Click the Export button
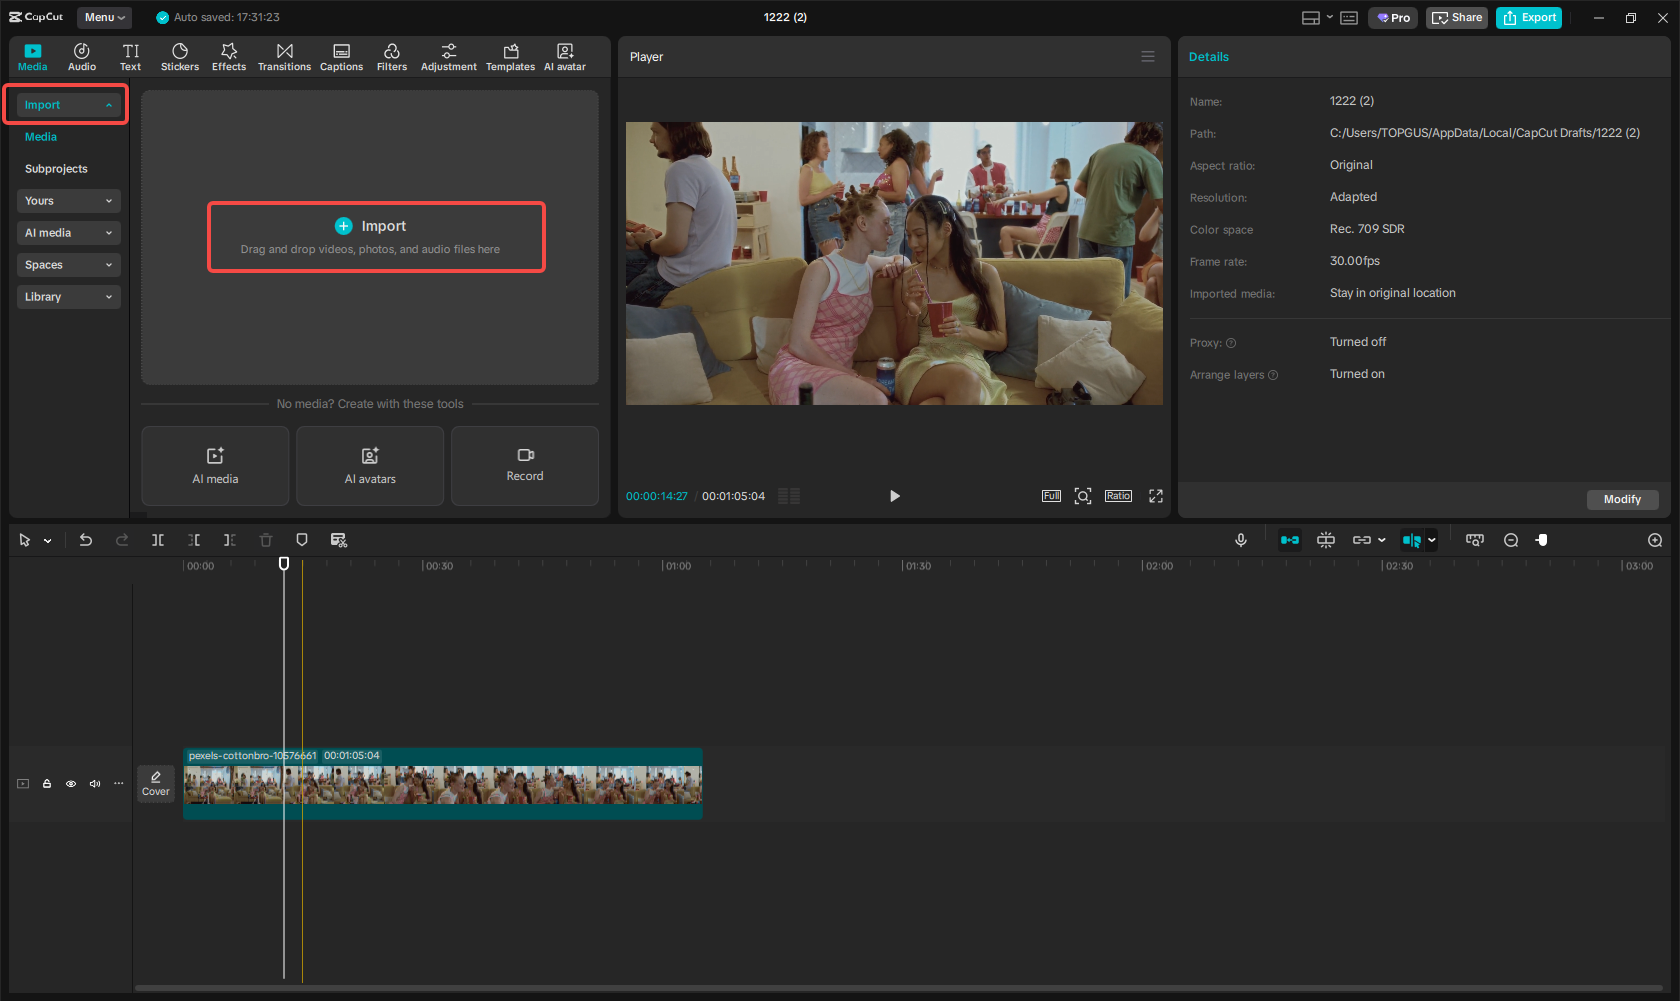 click(1528, 17)
